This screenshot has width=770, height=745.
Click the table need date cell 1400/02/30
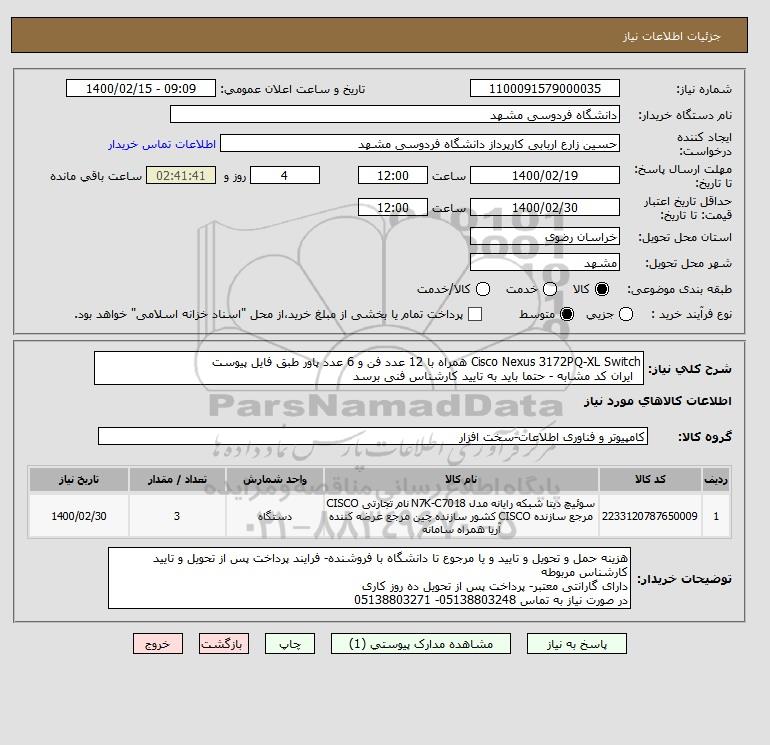point(79,516)
